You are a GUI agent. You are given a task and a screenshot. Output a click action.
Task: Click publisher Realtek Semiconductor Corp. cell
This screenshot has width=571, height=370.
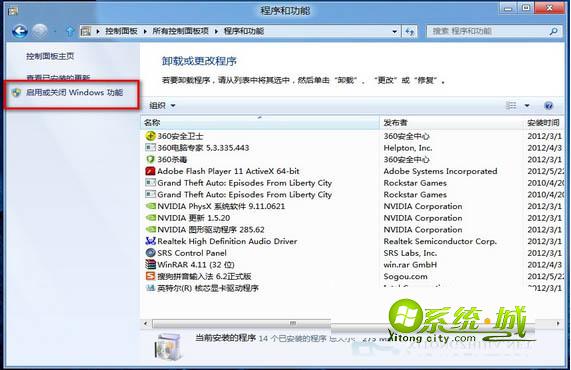(x=440, y=241)
